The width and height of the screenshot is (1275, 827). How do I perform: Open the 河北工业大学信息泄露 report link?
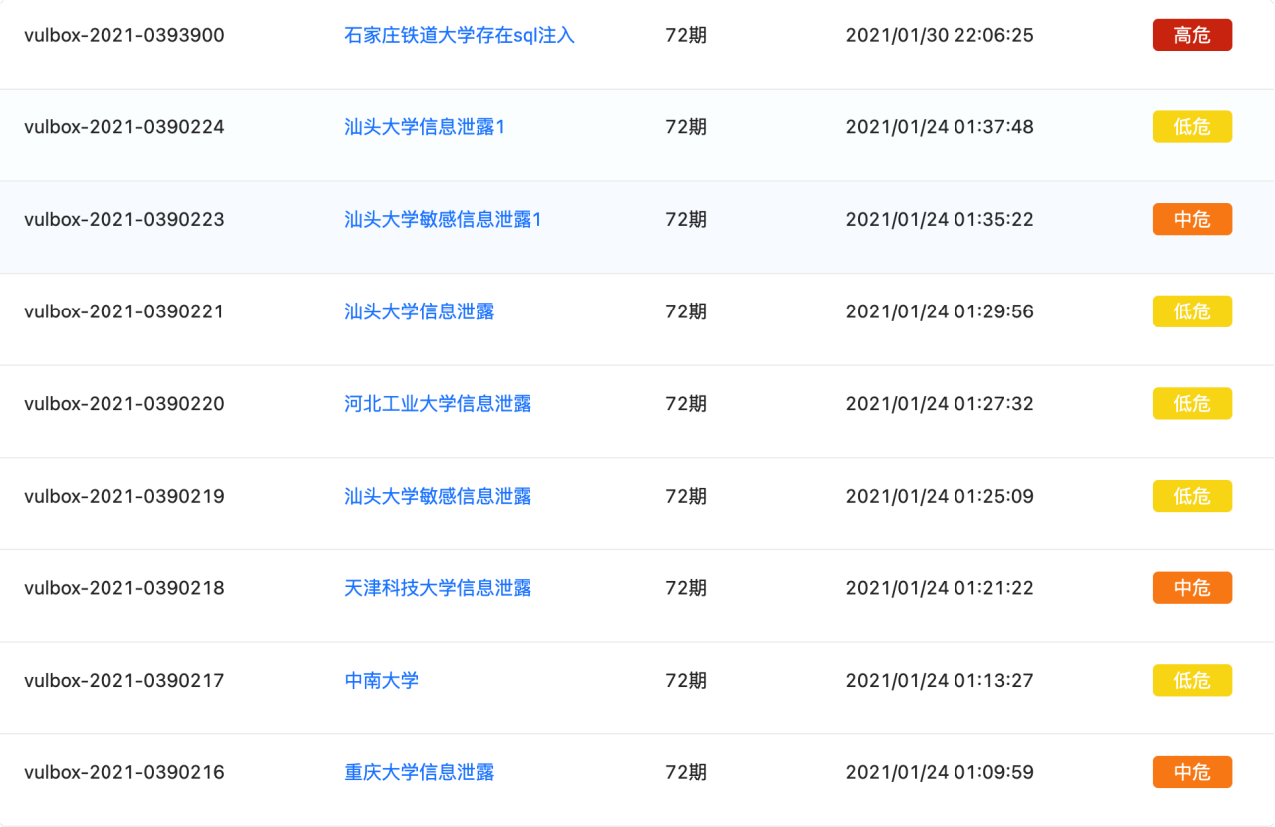tap(436, 403)
